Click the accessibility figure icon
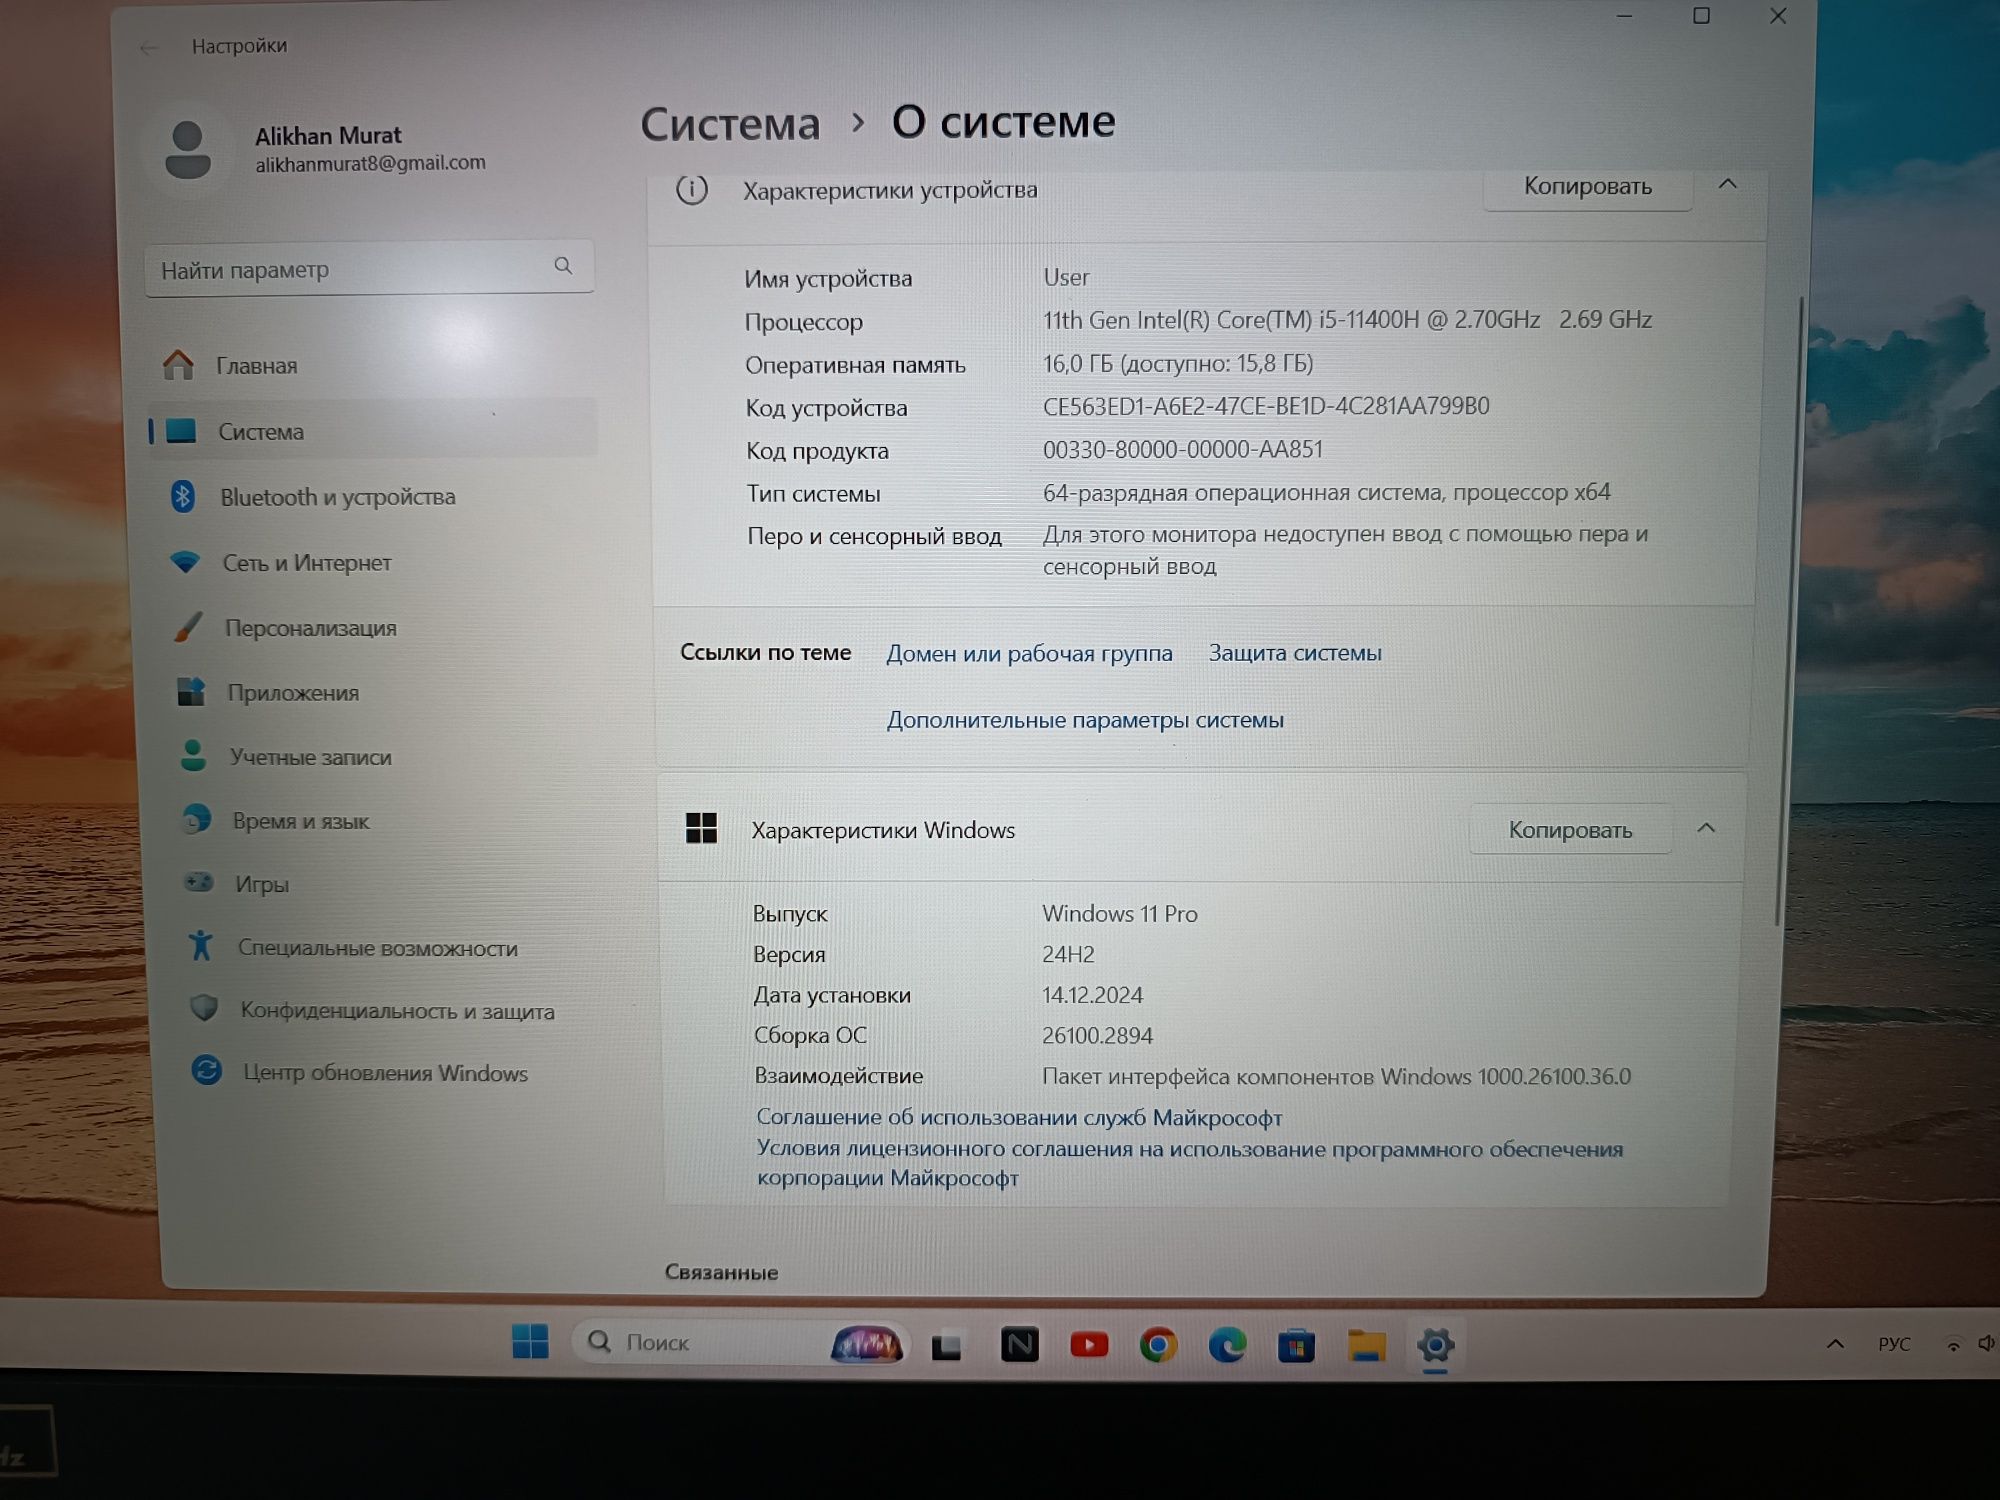The height and width of the screenshot is (1500, 2000). click(x=200, y=945)
